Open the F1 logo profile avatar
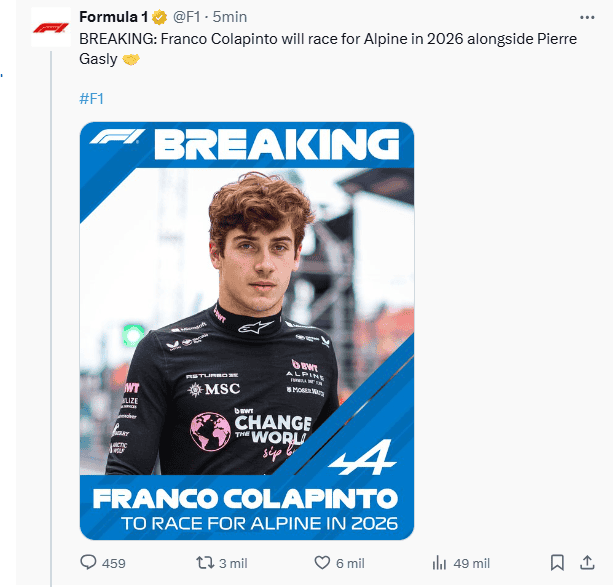The height and width of the screenshot is (587, 613). click(x=52, y=28)
